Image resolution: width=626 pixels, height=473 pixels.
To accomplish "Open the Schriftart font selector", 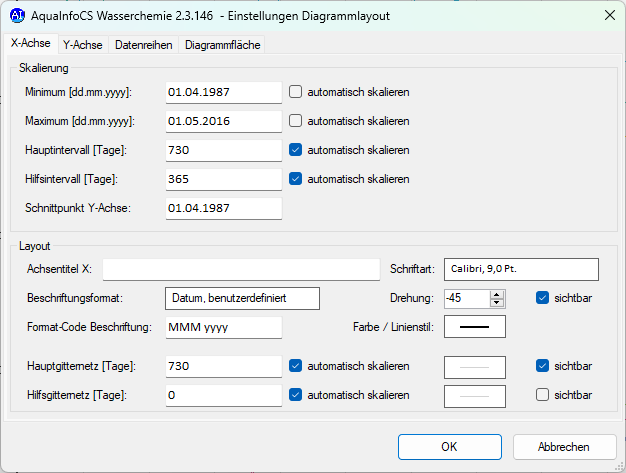I will [521, 269].
